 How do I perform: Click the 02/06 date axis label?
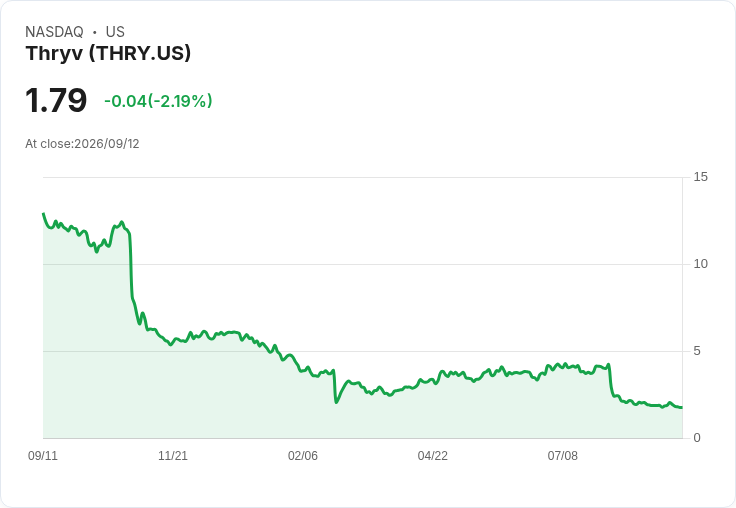point(303,455)
